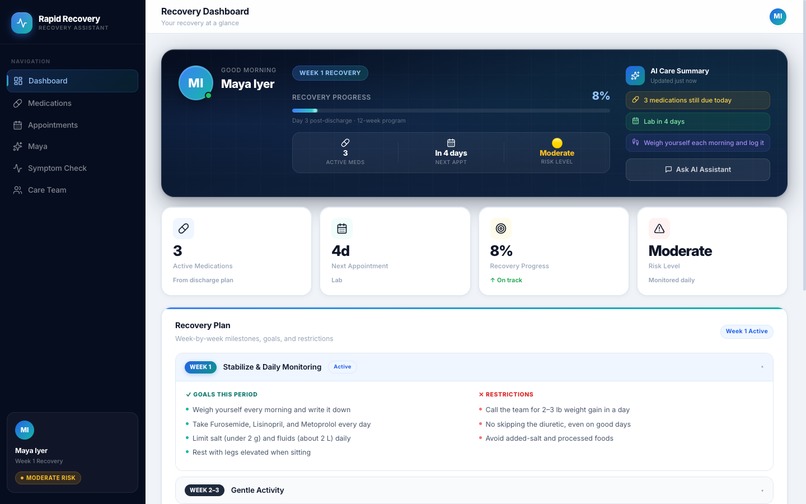Click the Moderate Risk badge in sidebar
The image size is (806, 504).
point(48,478)
